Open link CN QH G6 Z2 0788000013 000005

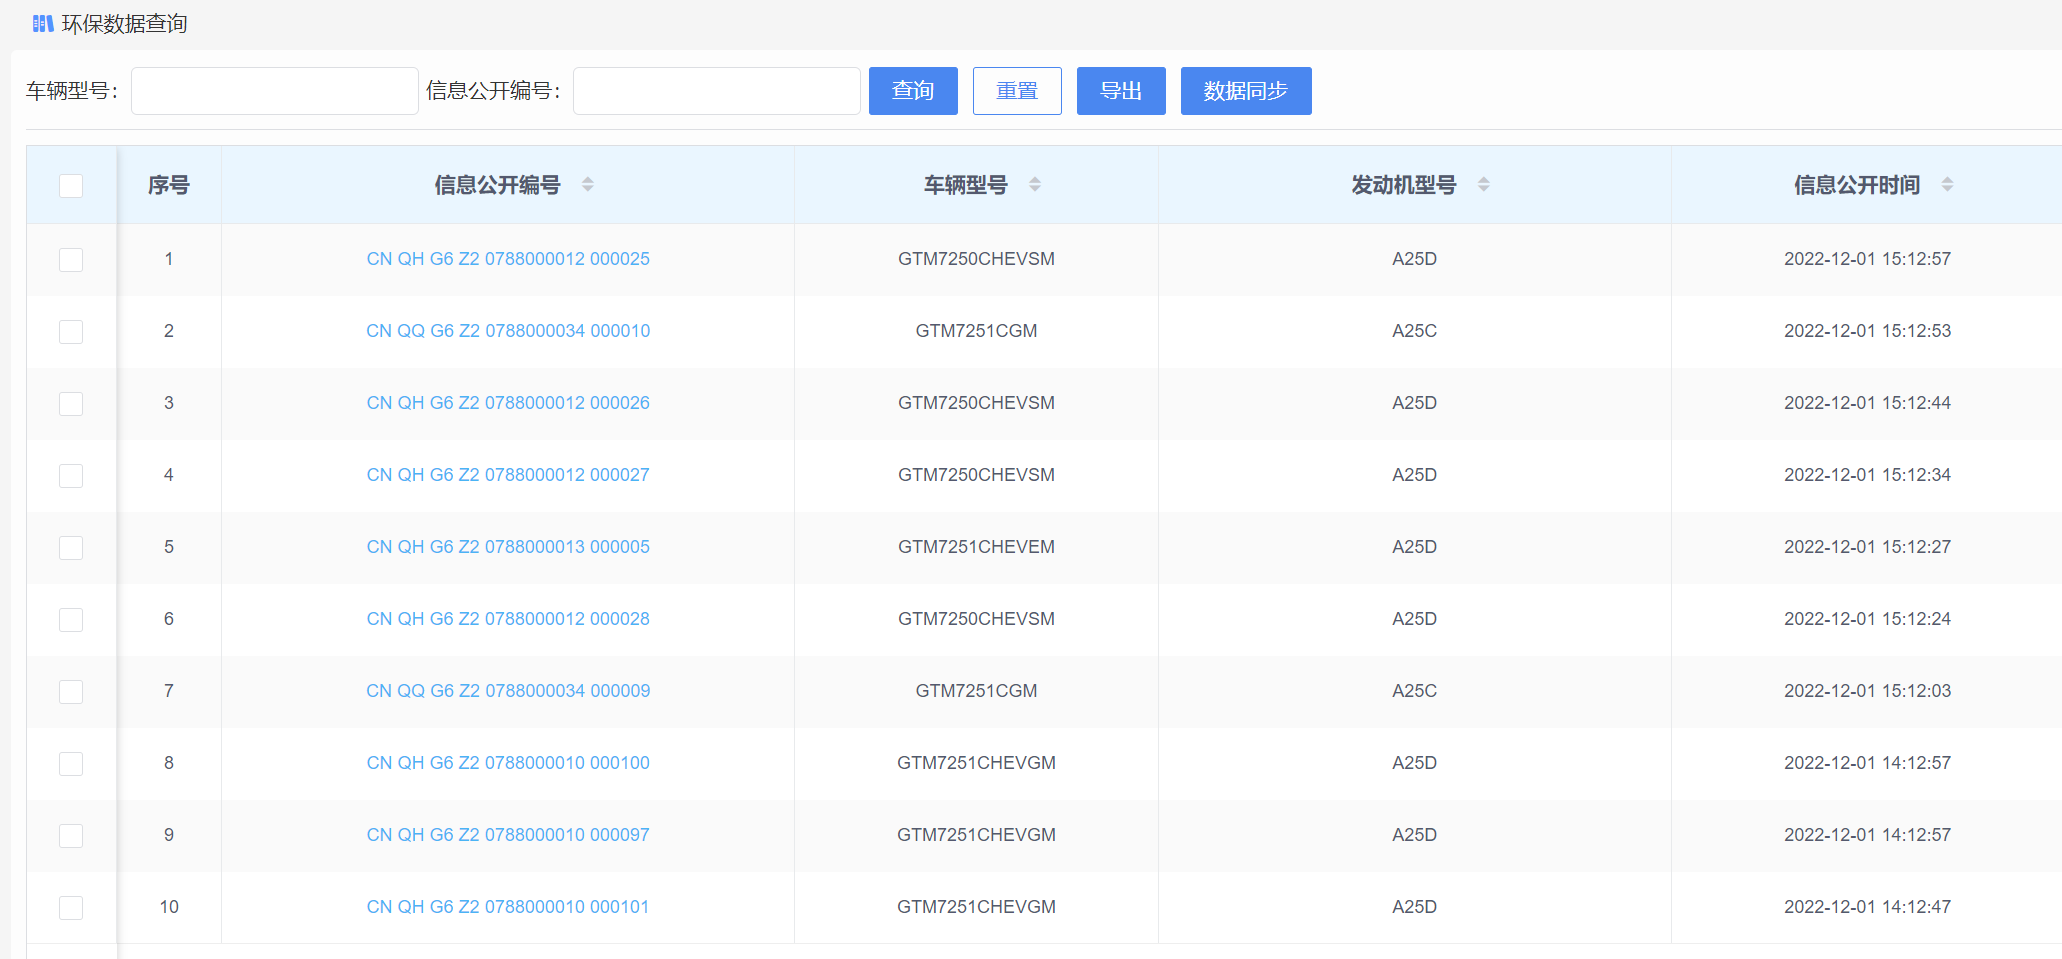tap(508, 547)
